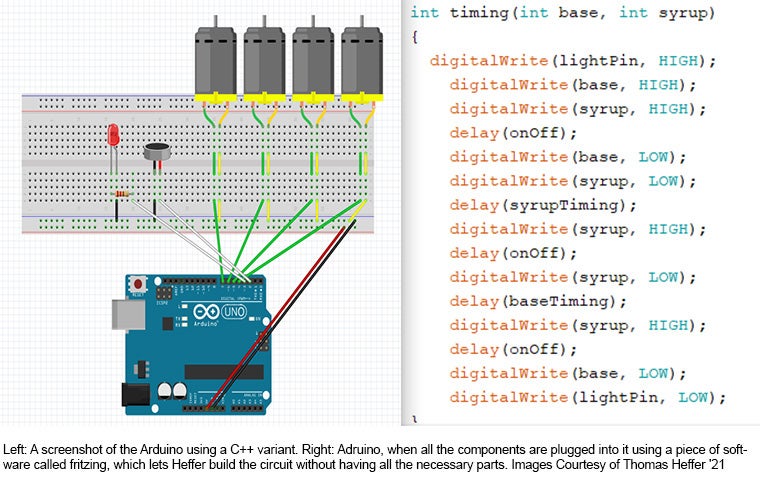Screen dimensions: 760x484
Task: Select the rightmost DC motor
Action: click(361, 60)
